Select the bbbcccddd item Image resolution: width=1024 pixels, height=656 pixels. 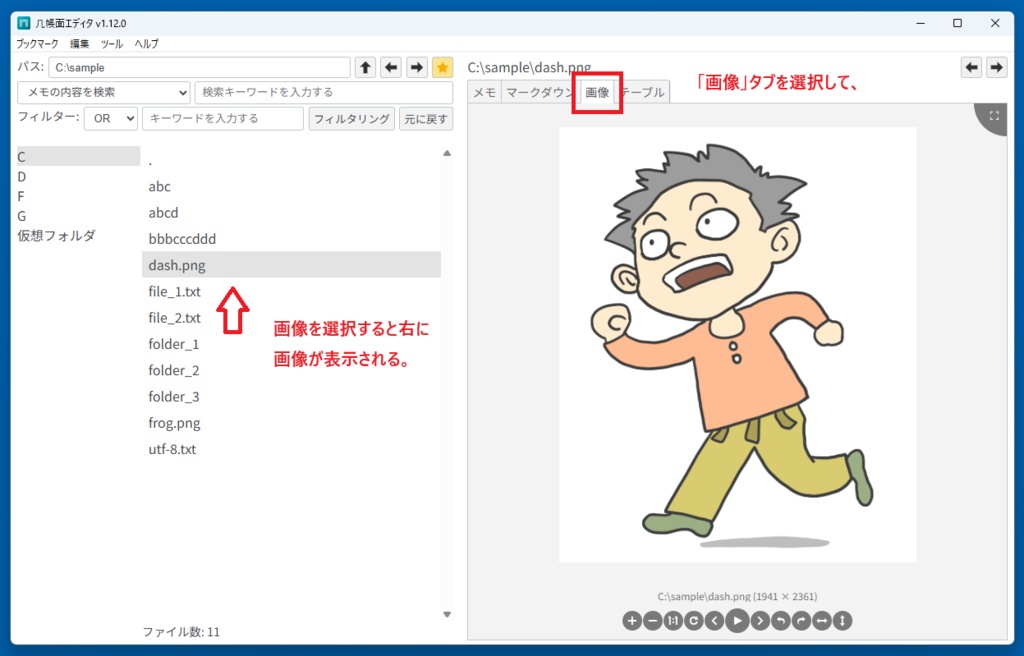coord(291,238)
